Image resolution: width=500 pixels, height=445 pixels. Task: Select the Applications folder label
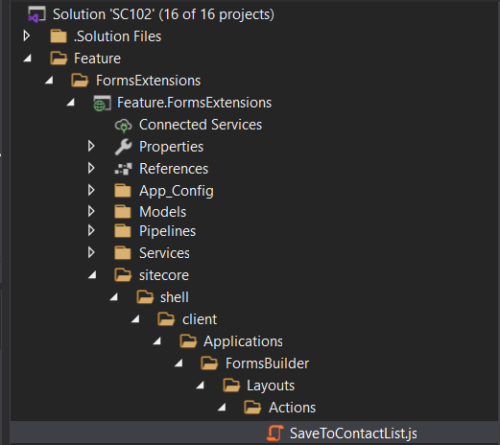coord(243,341)
